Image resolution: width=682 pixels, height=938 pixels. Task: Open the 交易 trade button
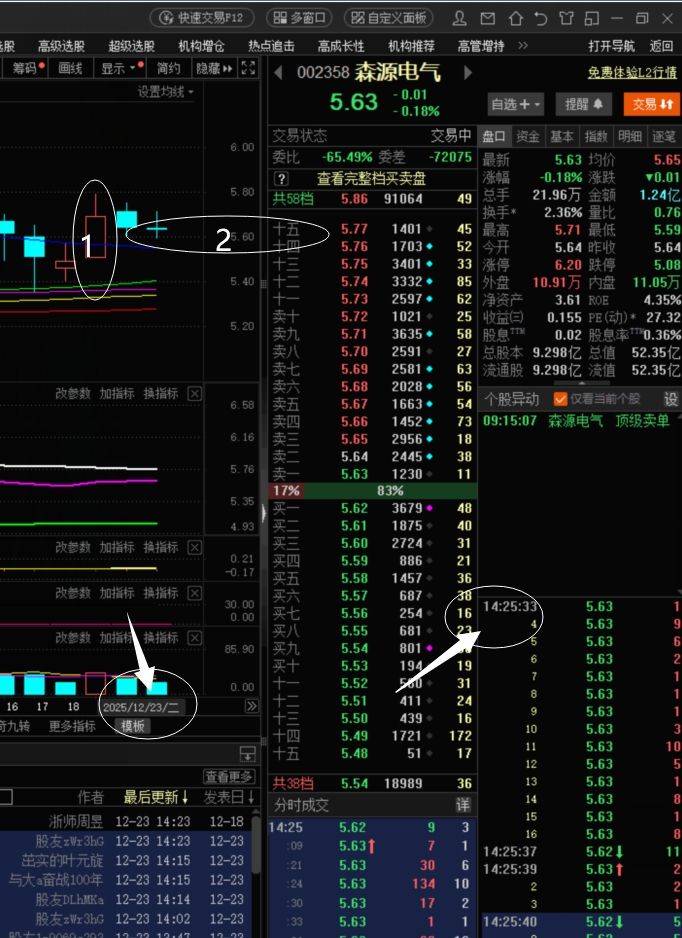point(652,105)
